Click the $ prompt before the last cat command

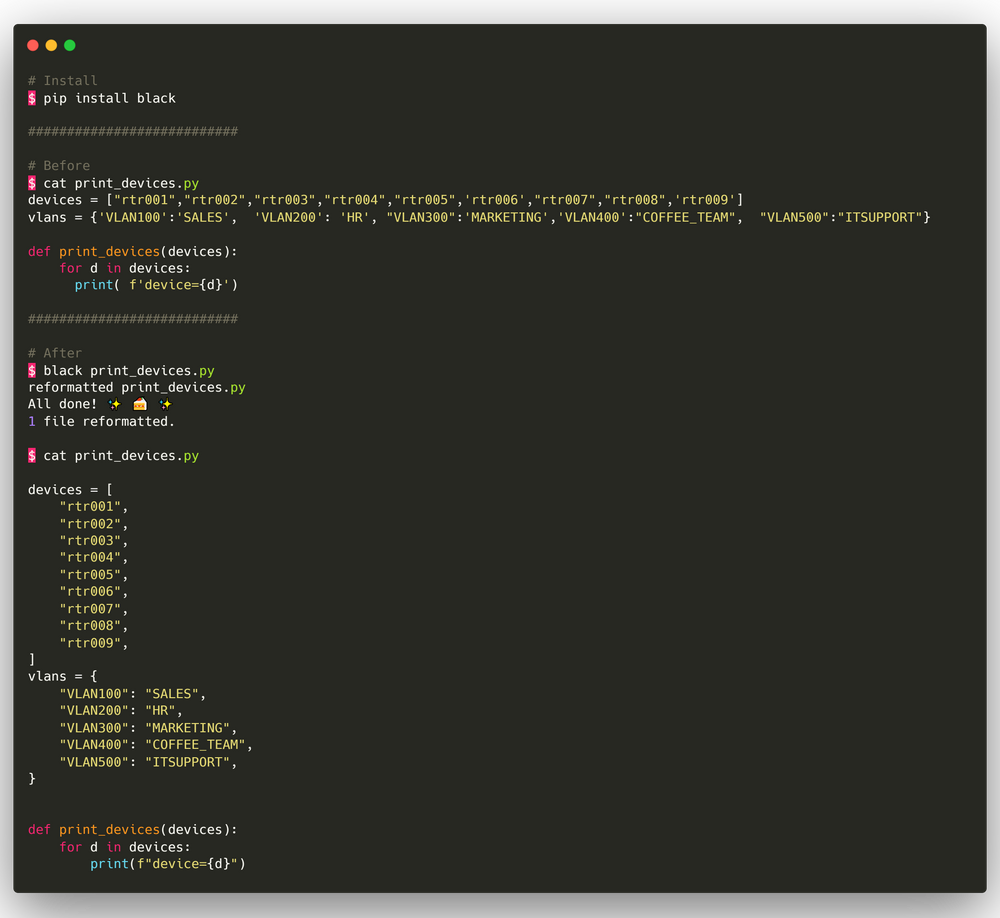click(31, 455)
